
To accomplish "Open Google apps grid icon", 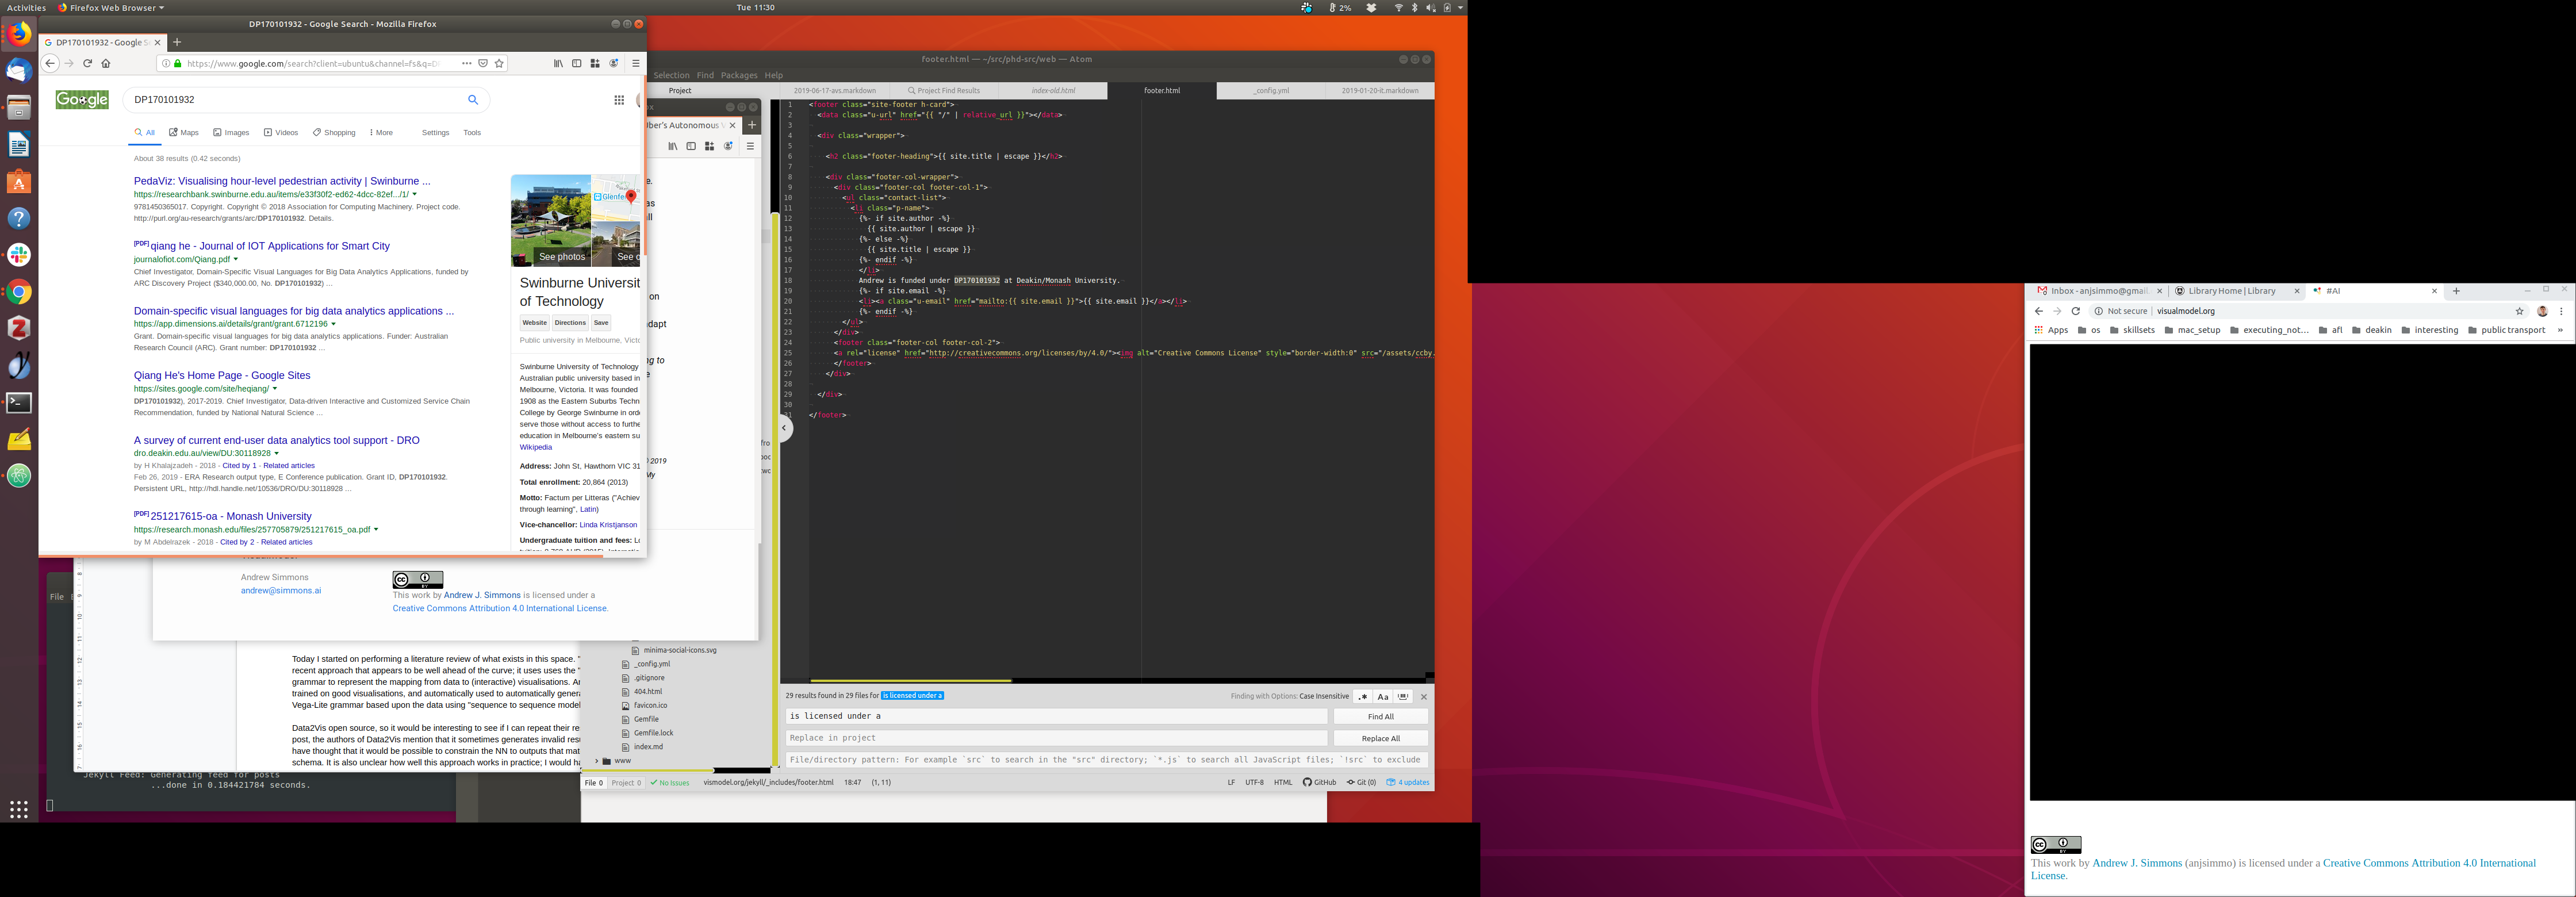I will [x=619, y=100].
